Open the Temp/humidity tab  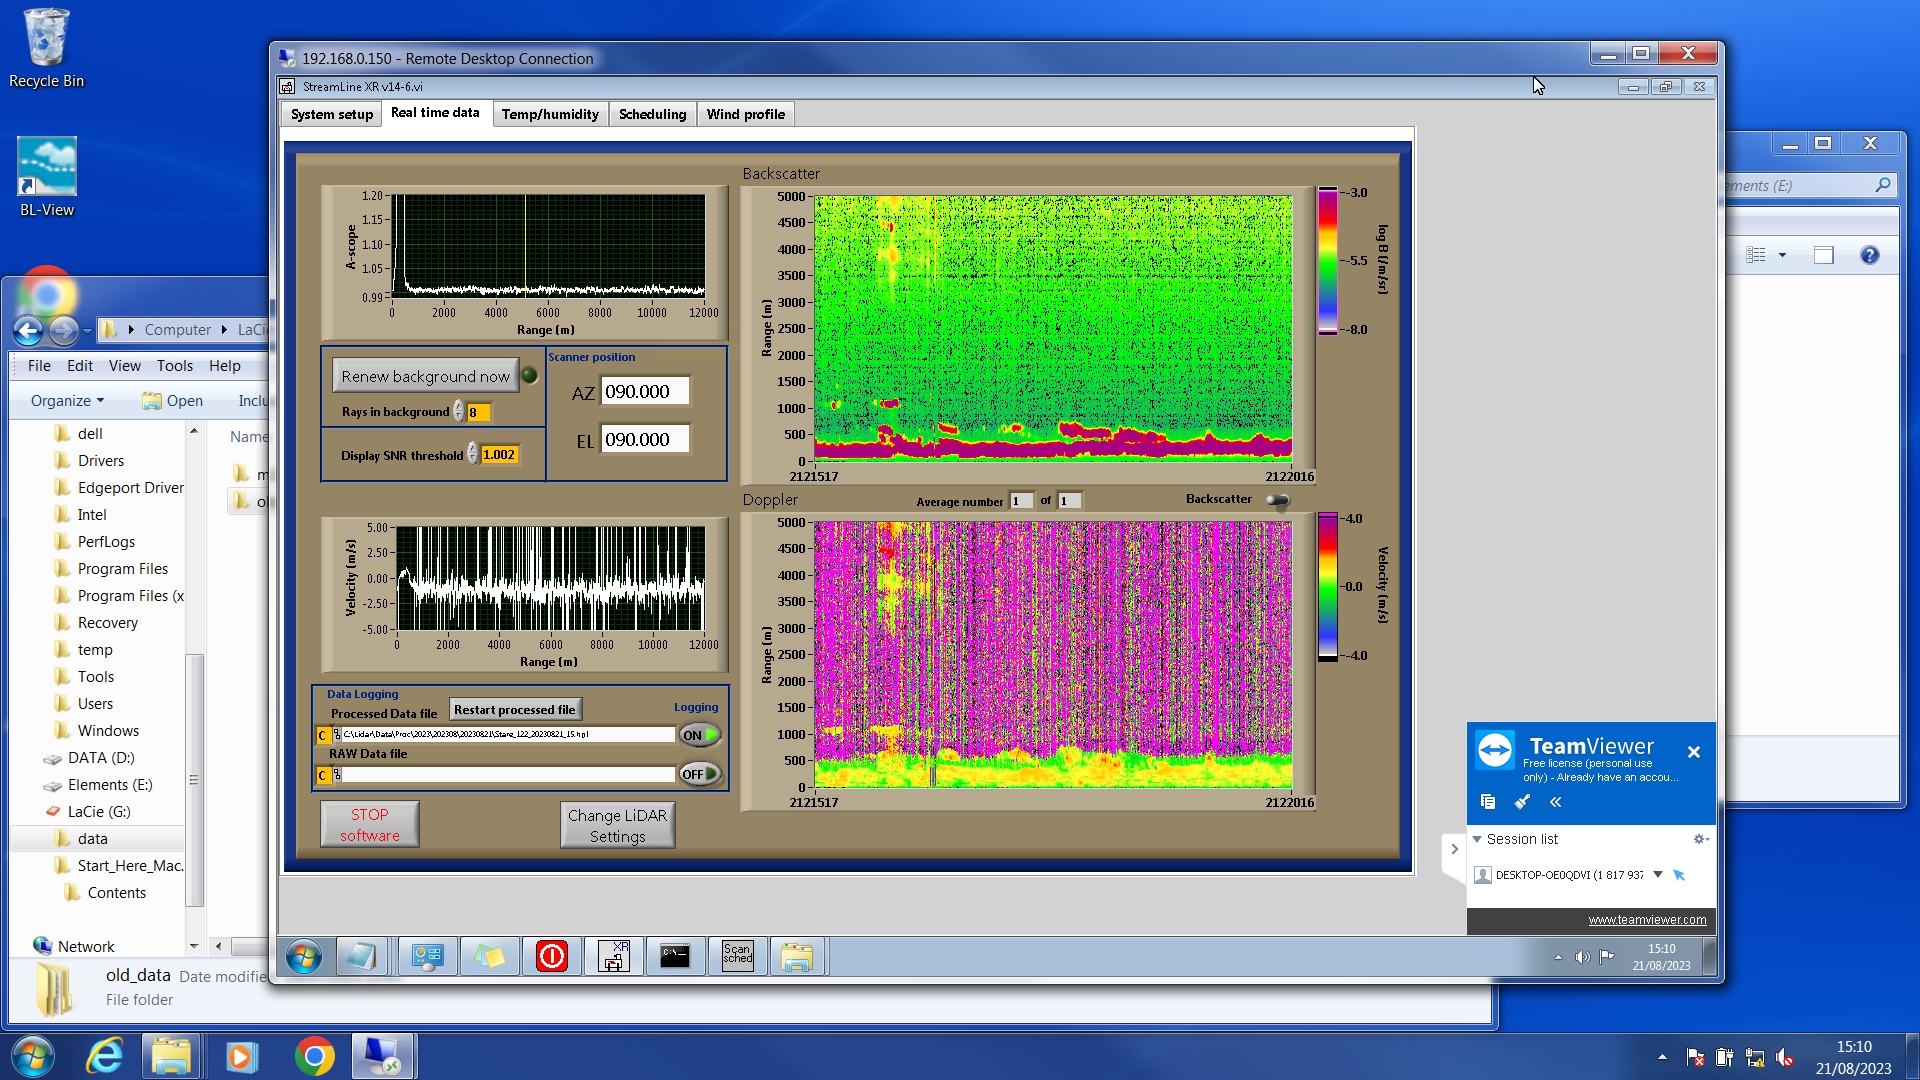[x=550, y=114]
